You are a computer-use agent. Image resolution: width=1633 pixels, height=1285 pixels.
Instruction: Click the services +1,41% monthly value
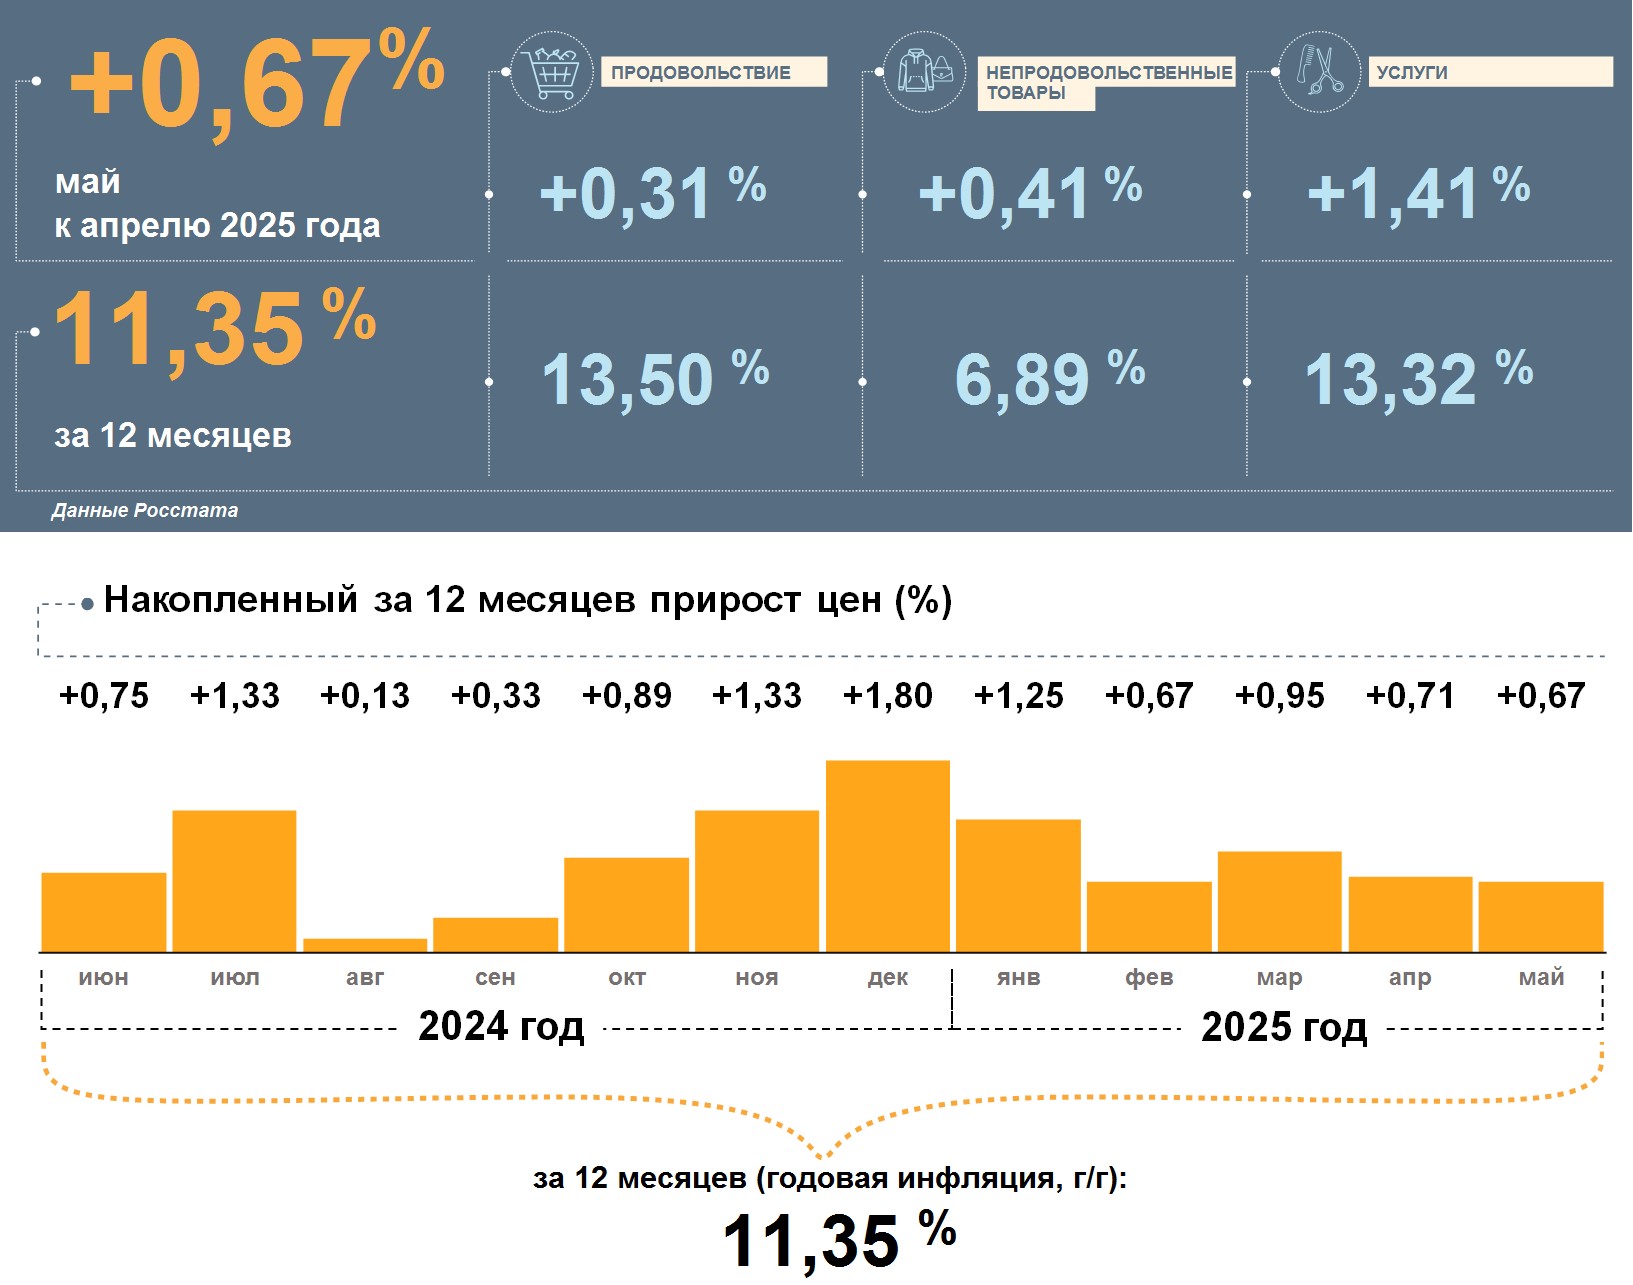pyautogui.click(x=1418, y=193)
